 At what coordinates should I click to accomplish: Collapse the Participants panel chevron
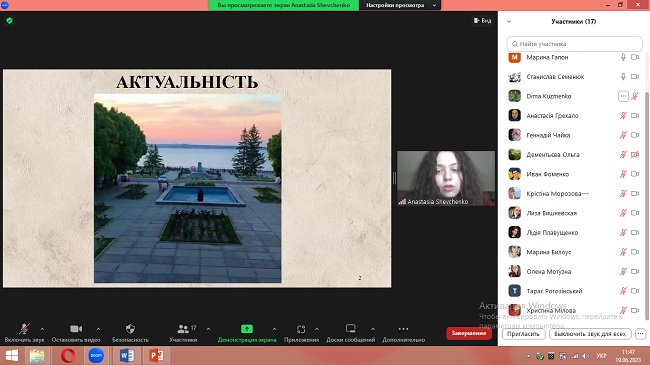click(509, 22)
